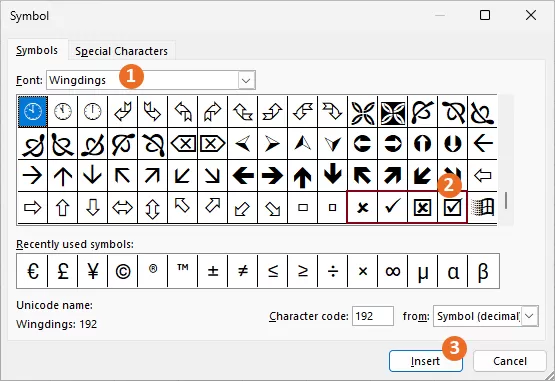Close the Symbol dialog window
555x381 pixels.
coord(531,15)
